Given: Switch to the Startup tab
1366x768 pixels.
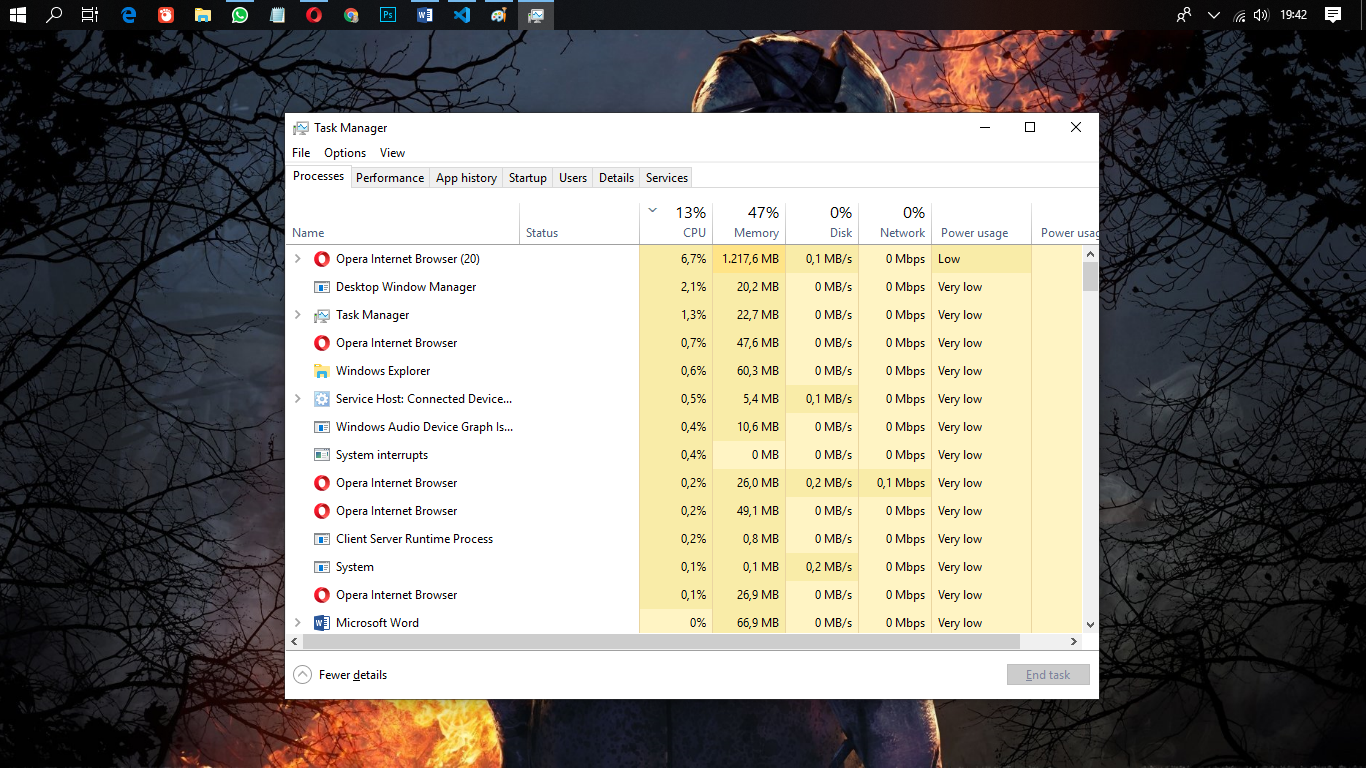Looking at the screenshot, I should point(528,178).
